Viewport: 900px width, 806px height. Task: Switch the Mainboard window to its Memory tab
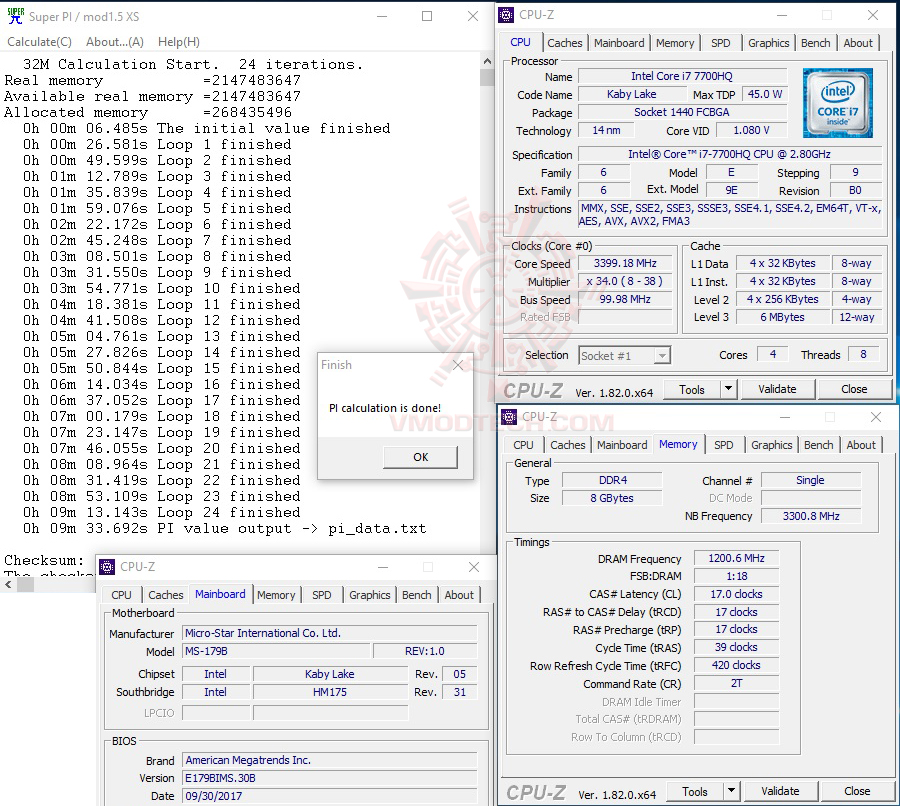pos(276,595)
